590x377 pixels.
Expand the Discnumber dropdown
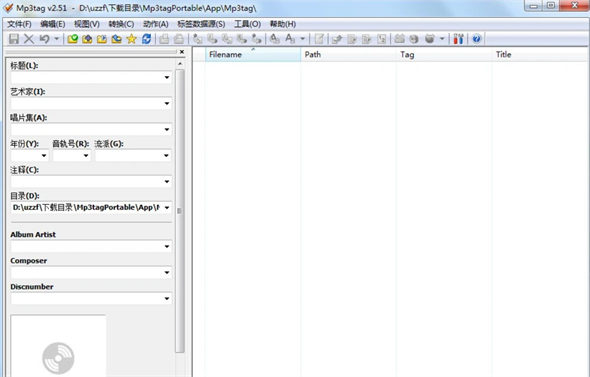coord(167,299)
